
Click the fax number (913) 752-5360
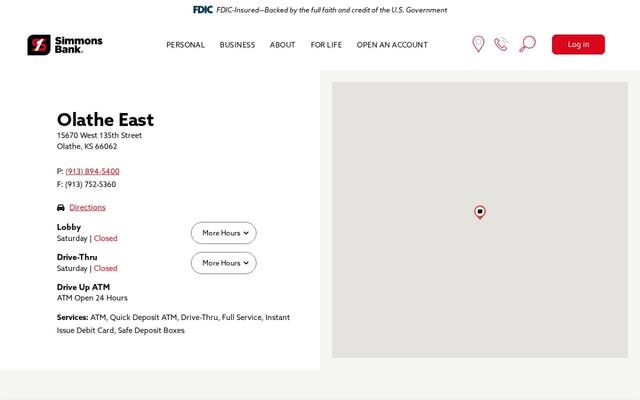pos(90,184)
